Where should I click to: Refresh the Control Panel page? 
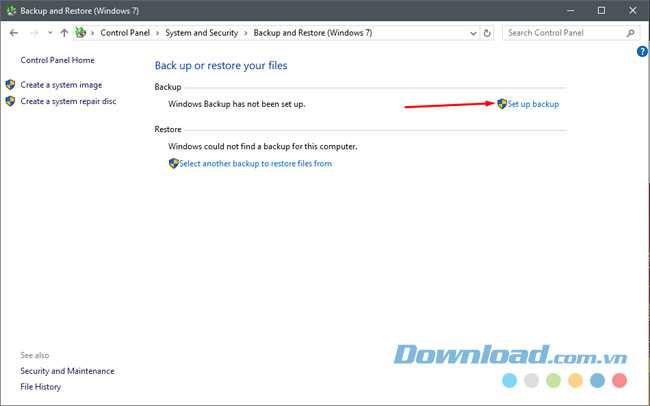(487, 33)
